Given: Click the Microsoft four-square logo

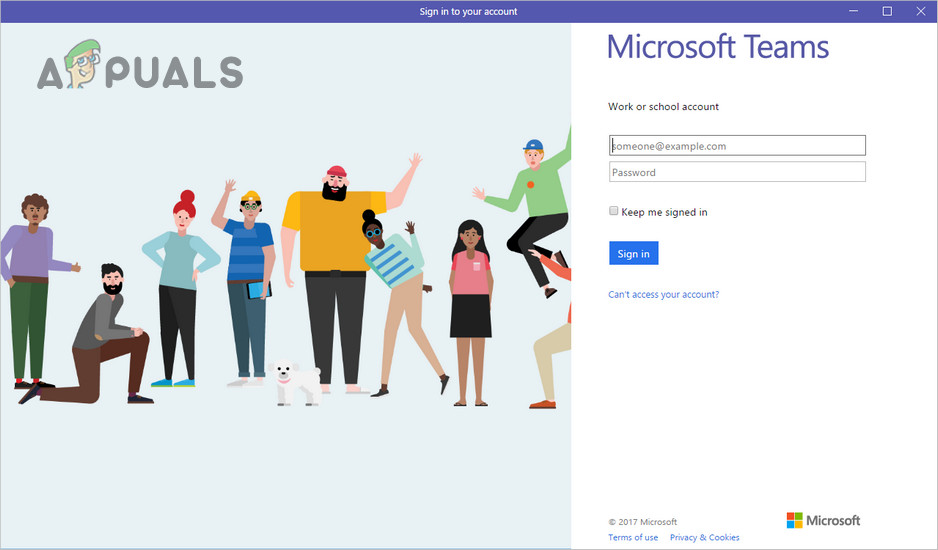Looking at the screenshot, I should point(794,520).
